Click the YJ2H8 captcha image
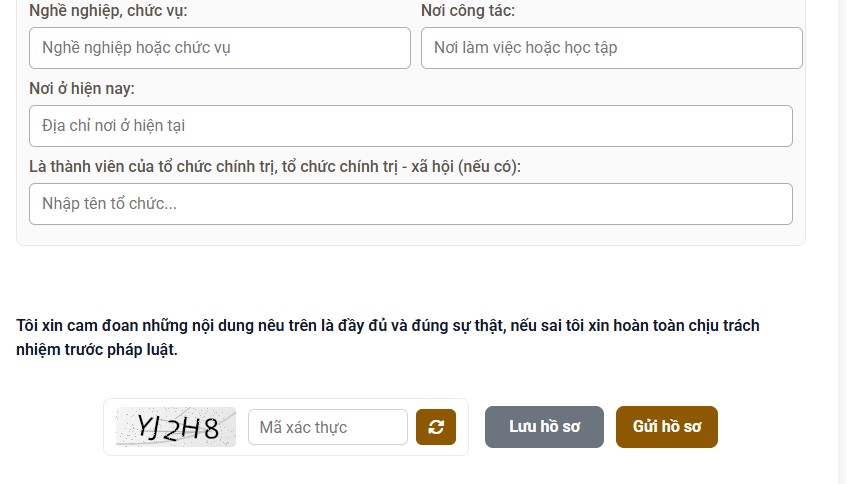Screen dimensions: 847x484 pyautogui.click(x=176, y=427)
